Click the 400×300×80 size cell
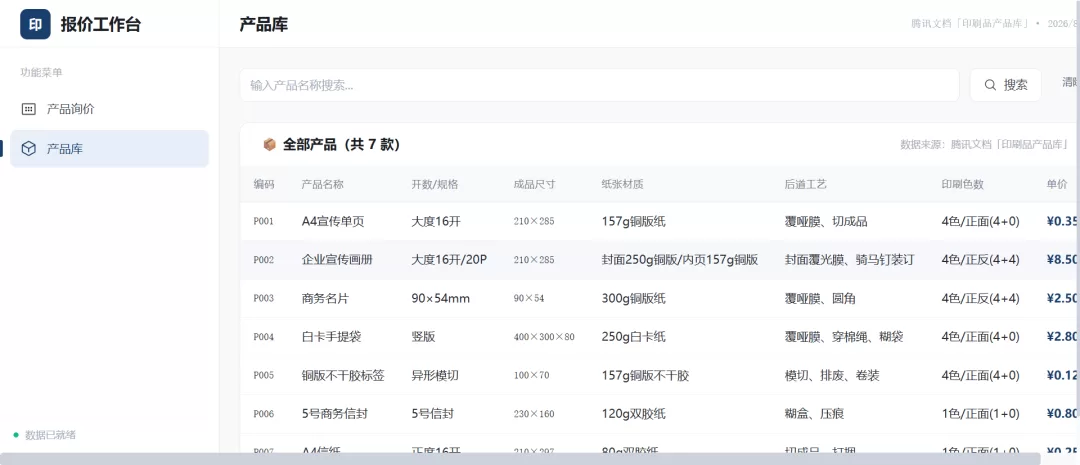Screen dimensions: 1080x465 pos(544,338)
